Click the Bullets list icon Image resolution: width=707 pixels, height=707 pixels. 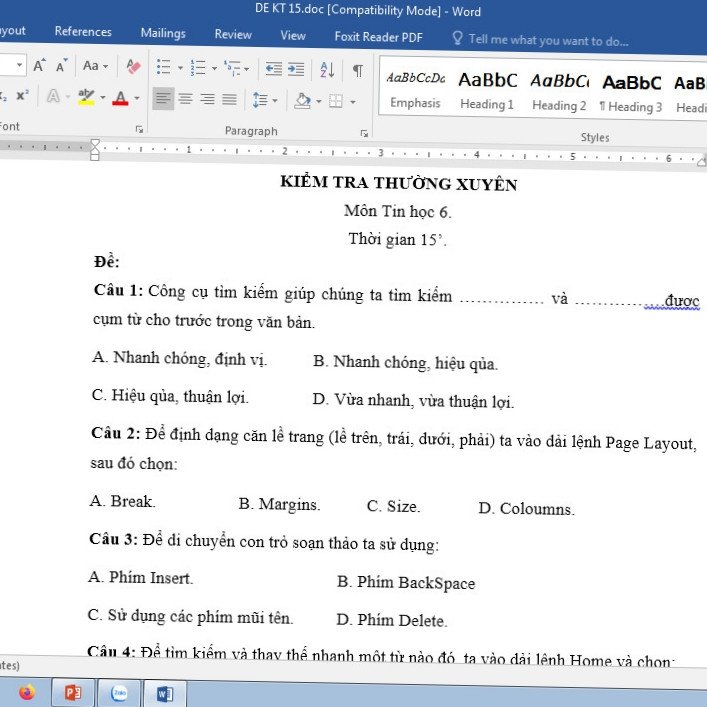tap(163, 67)
